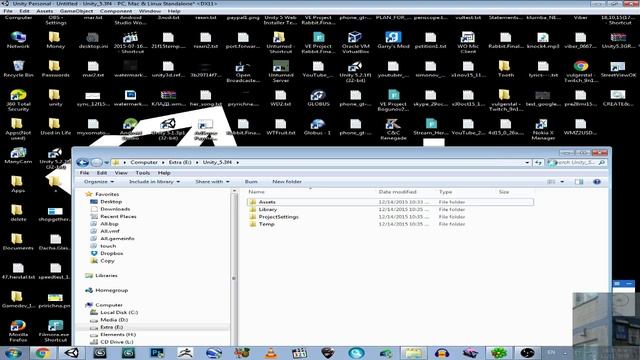Click the Explorer search box
The width and height of the screenshot is (640, 360).
[x=576, y=162]
